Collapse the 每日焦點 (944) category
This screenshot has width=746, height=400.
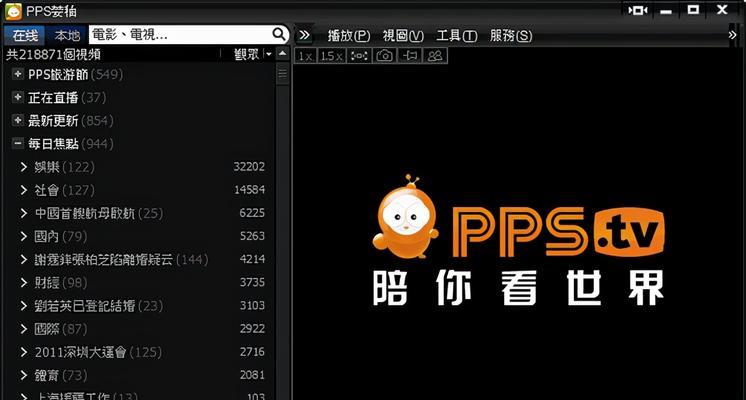(18, 143)
